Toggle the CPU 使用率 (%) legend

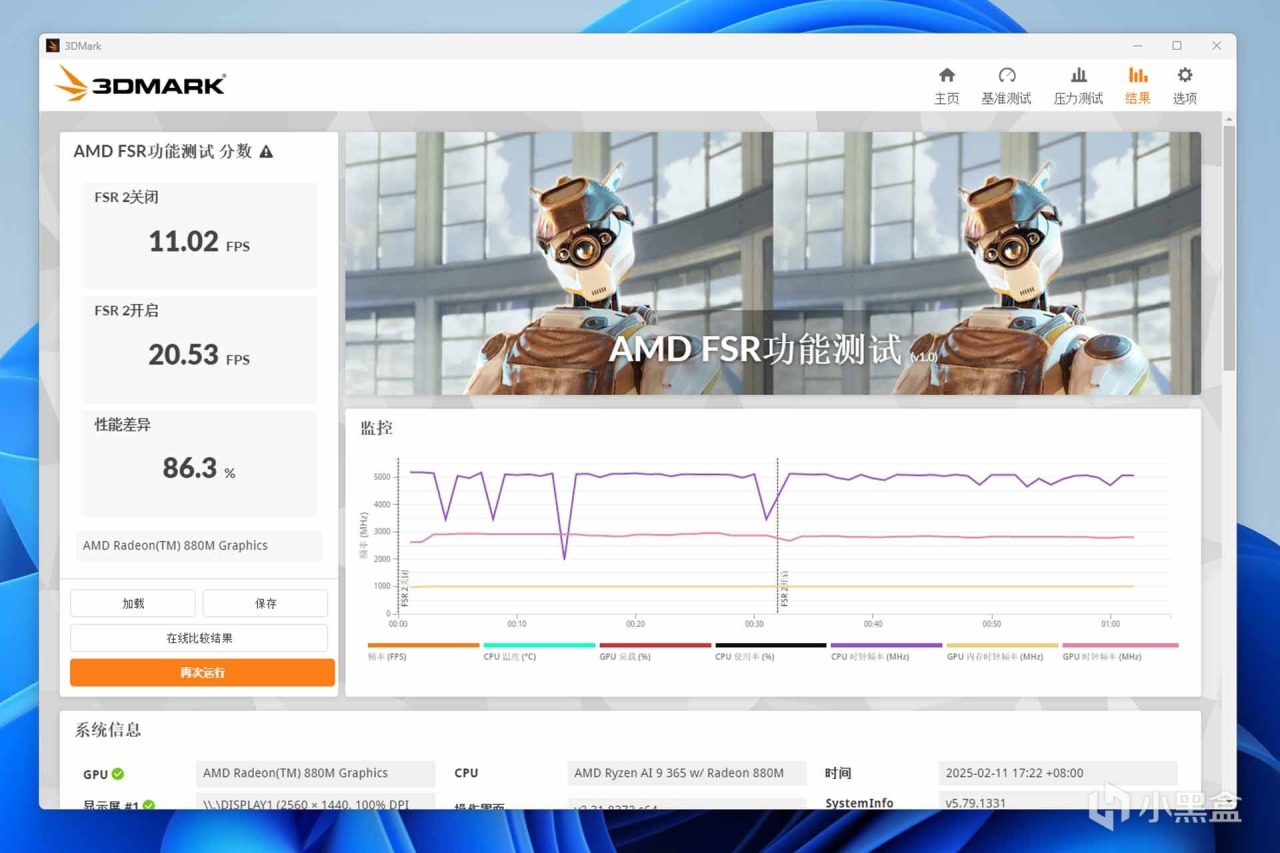(x=771, y=652)
